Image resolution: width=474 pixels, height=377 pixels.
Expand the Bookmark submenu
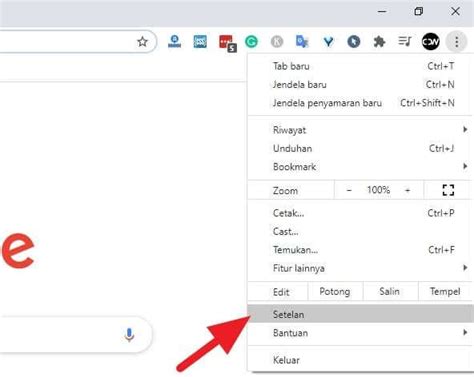pyautogui.click(x=361, y=167)
